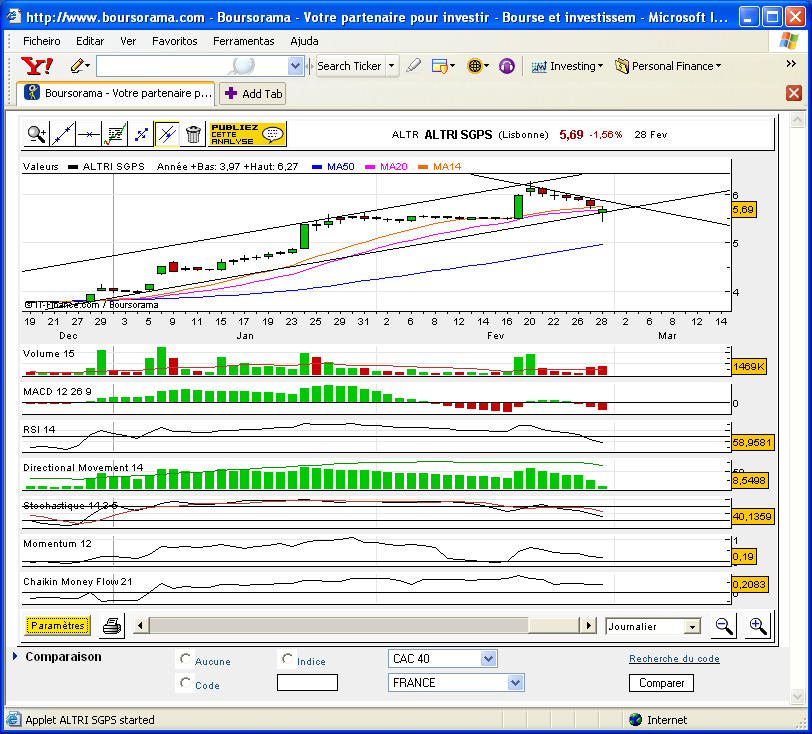Click the MA50 blue legend swatch
The width and height of the screenshot is (812, 734).
317,167
